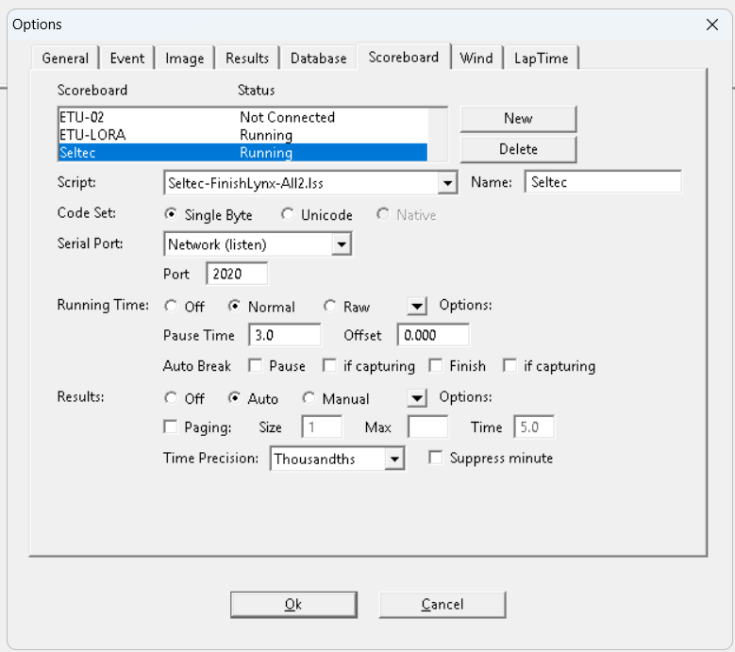Set Running Time to Raw
The width and height of the screenshot is (735, 652).
coord(330,307)
